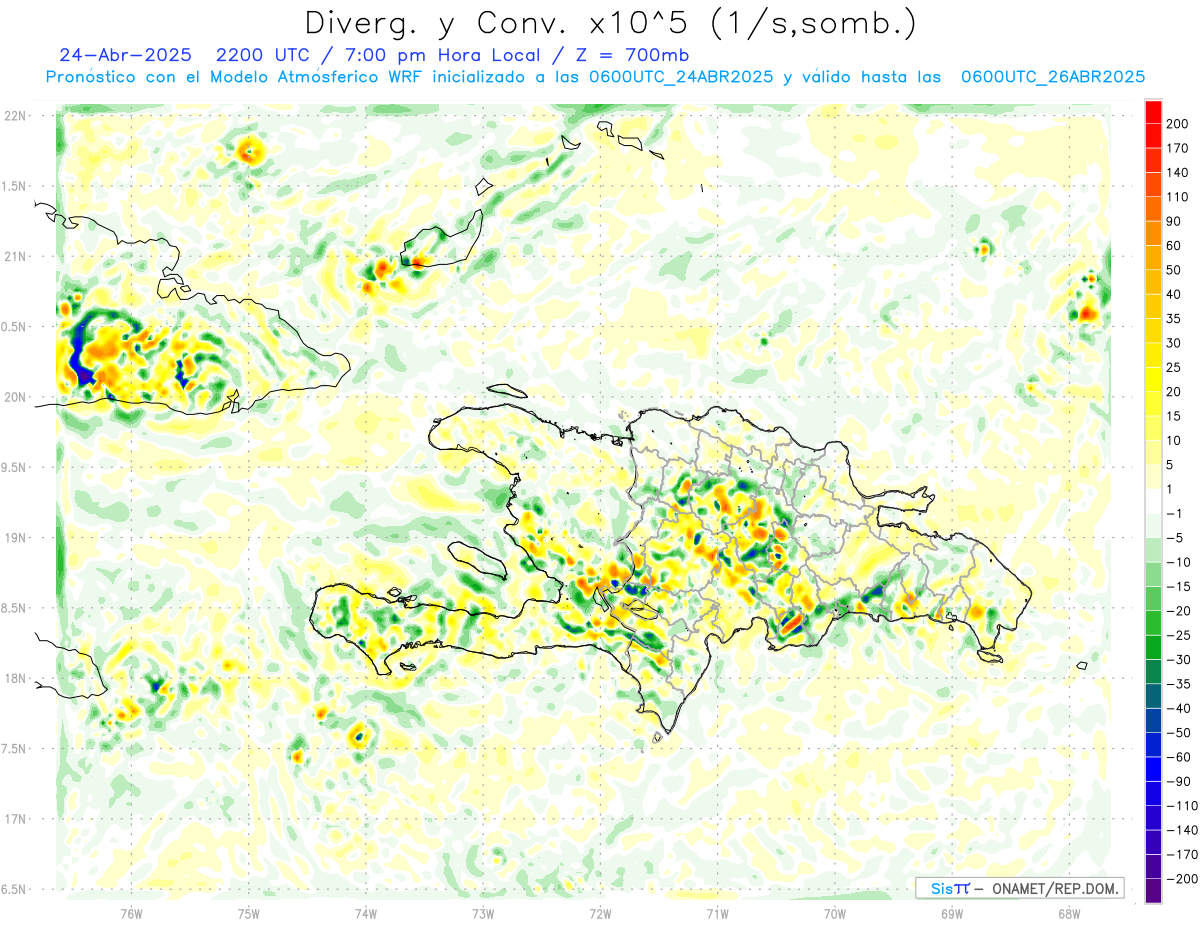This screenshot has height=927, width=1200.
Task: Click the '74W' longitude label
Action: coord(366,913)
